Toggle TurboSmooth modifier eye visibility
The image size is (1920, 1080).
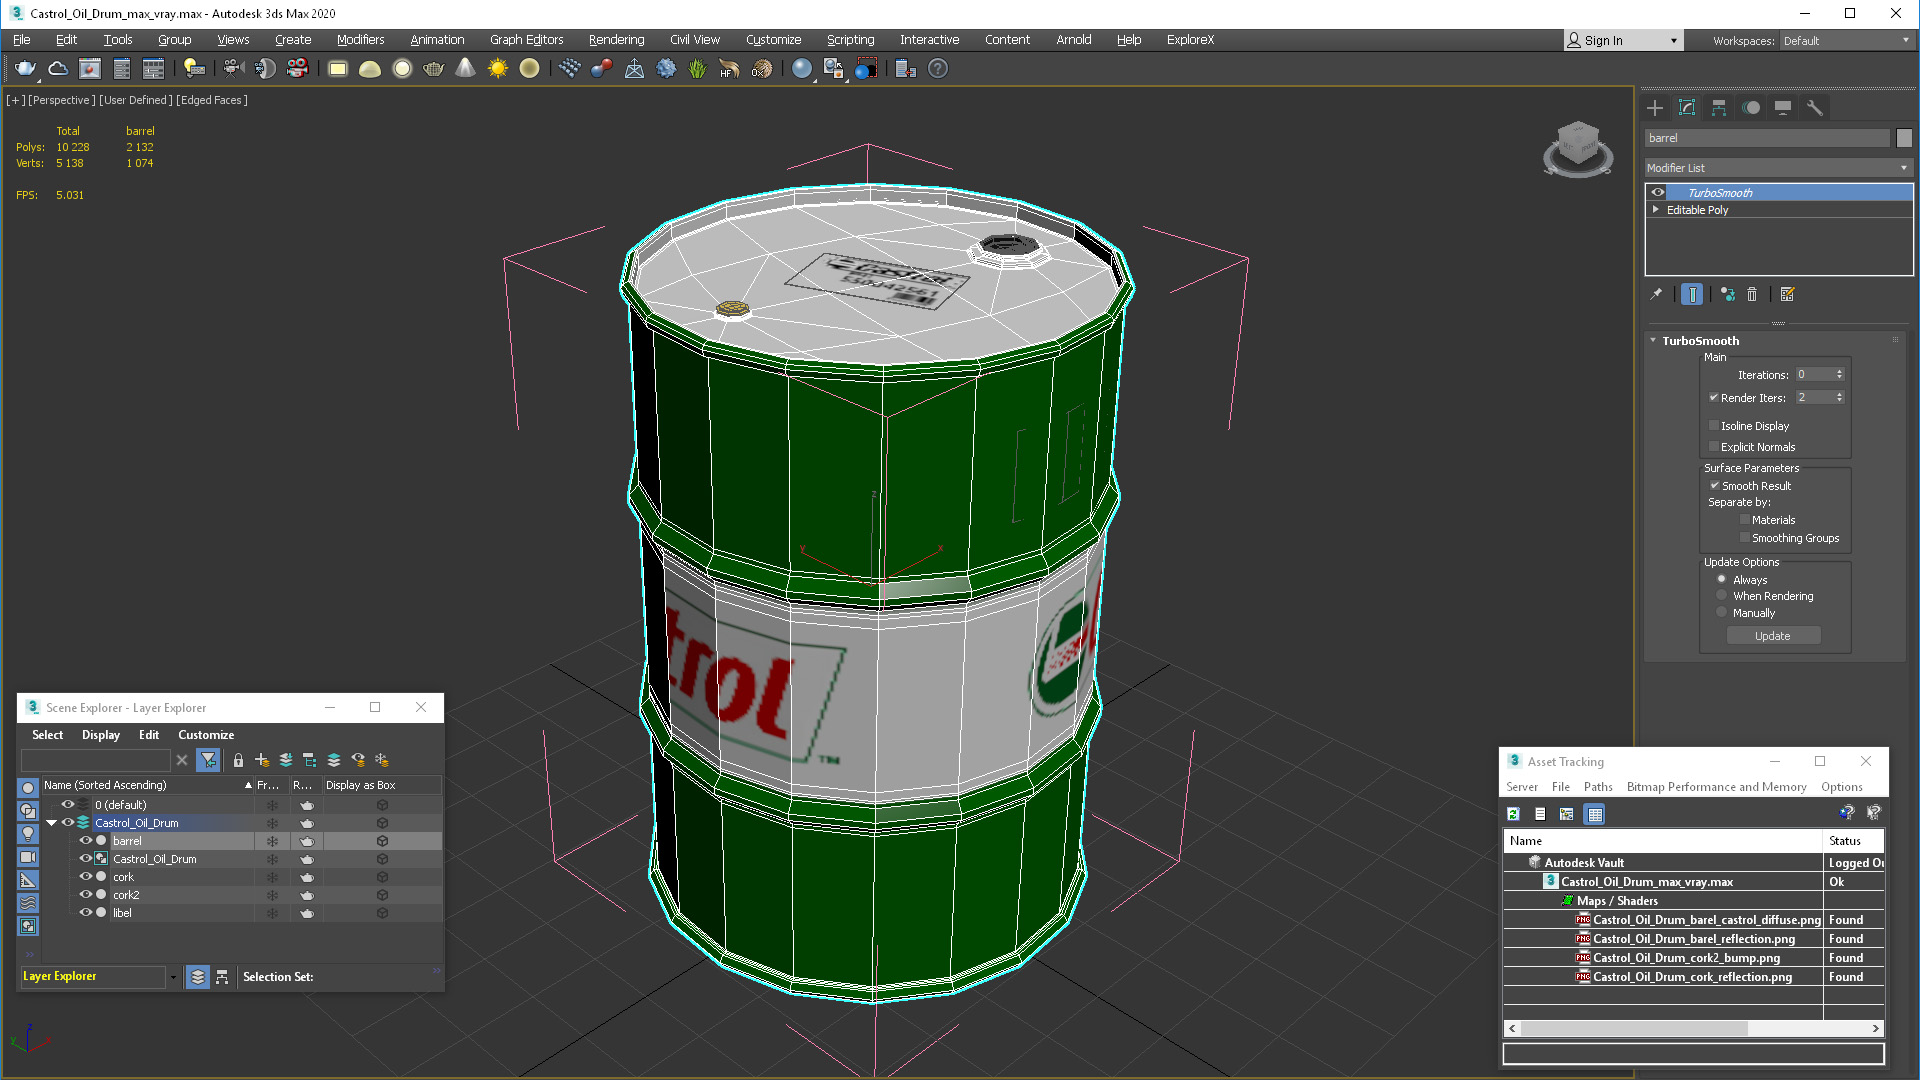click(1658, 192)
